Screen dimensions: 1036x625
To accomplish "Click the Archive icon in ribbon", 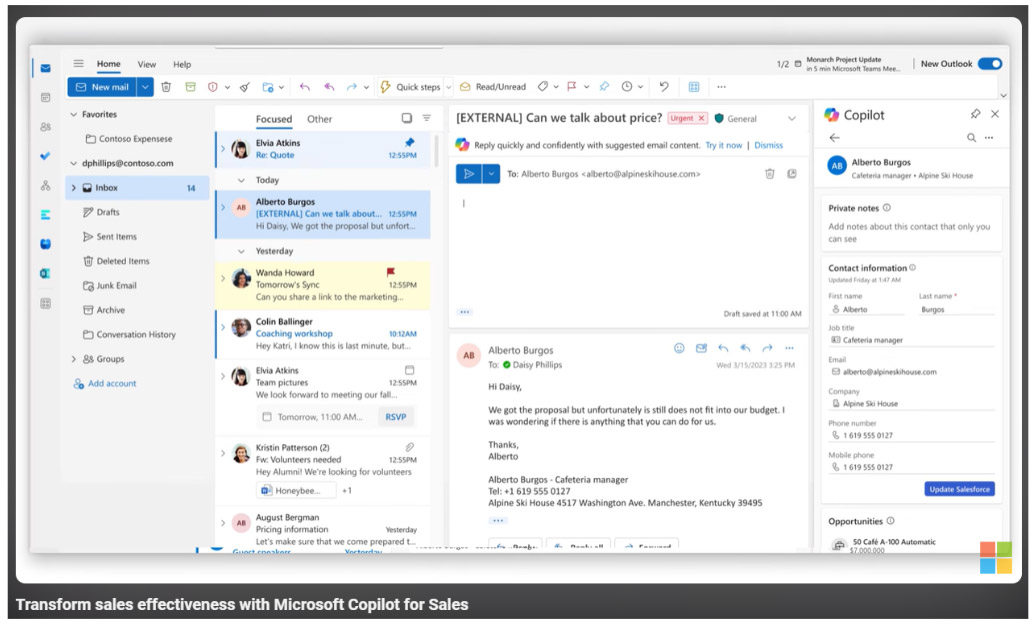I will pos(190,87).
